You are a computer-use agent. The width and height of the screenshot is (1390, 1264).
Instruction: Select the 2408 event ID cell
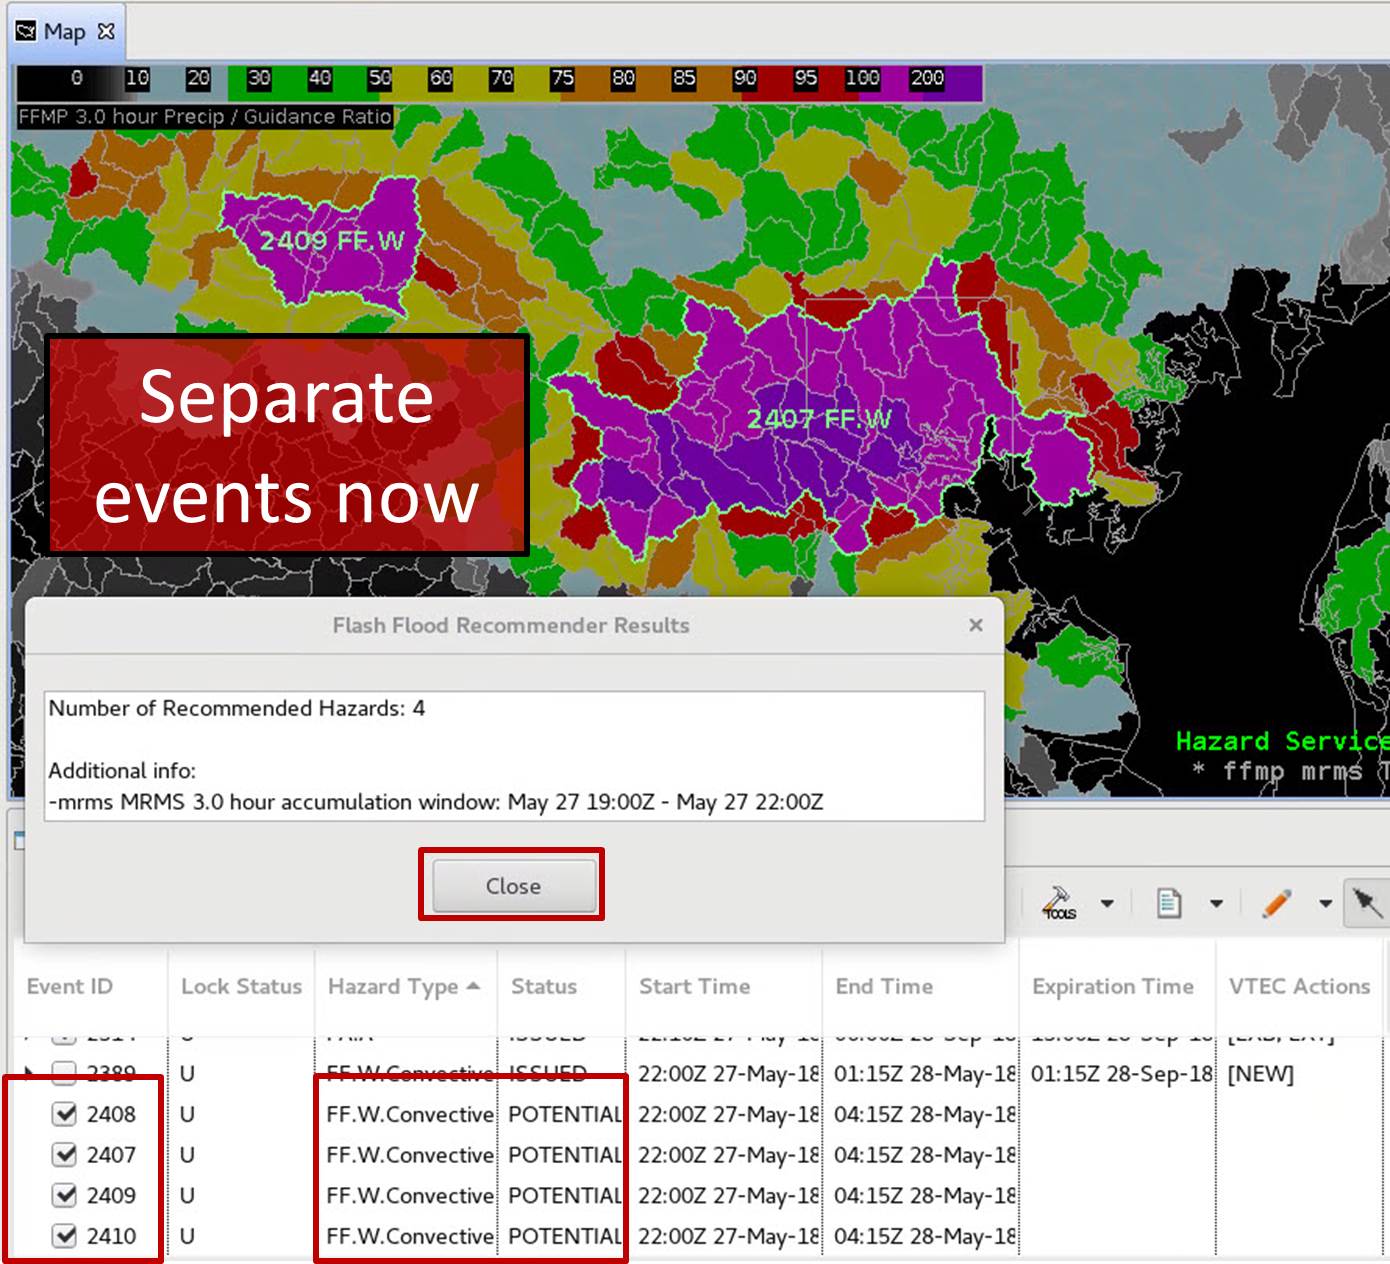pos(111,1114)
